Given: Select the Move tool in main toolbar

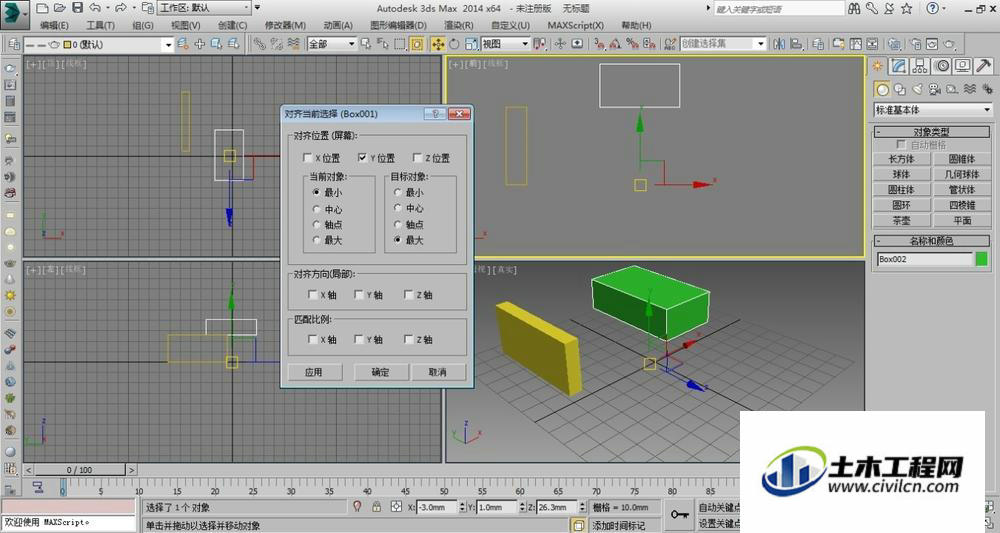Looking at the screenshot, I should click(x=438, y=44).
